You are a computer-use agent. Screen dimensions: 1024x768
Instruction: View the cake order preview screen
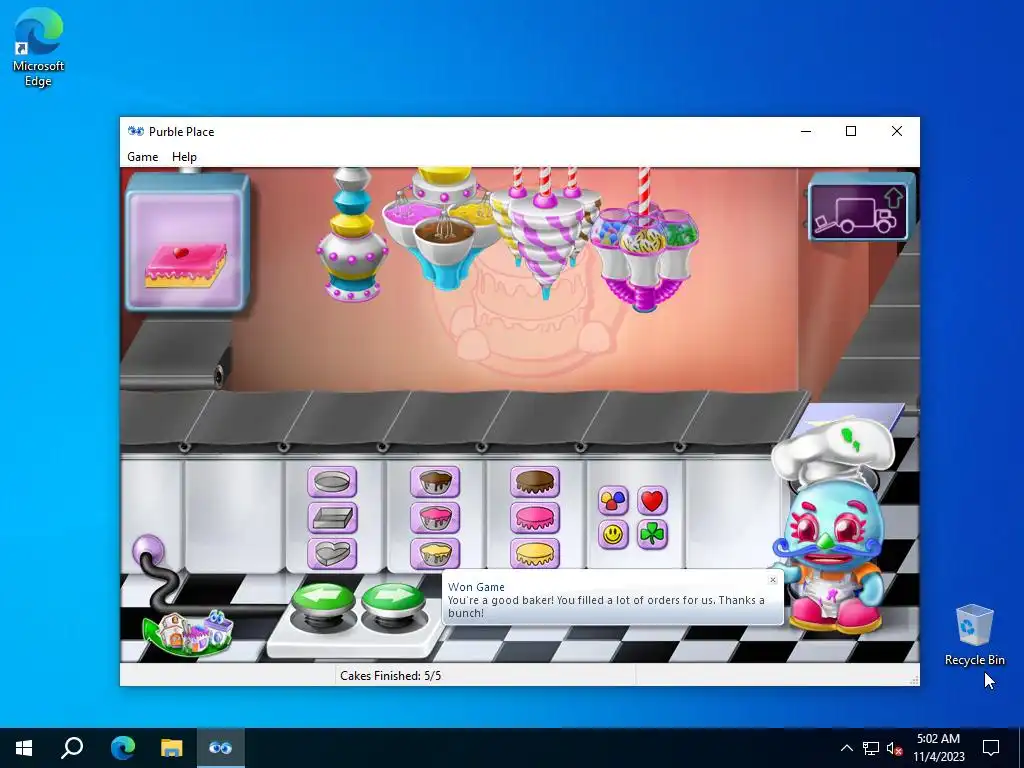click(x=187, y=244)
